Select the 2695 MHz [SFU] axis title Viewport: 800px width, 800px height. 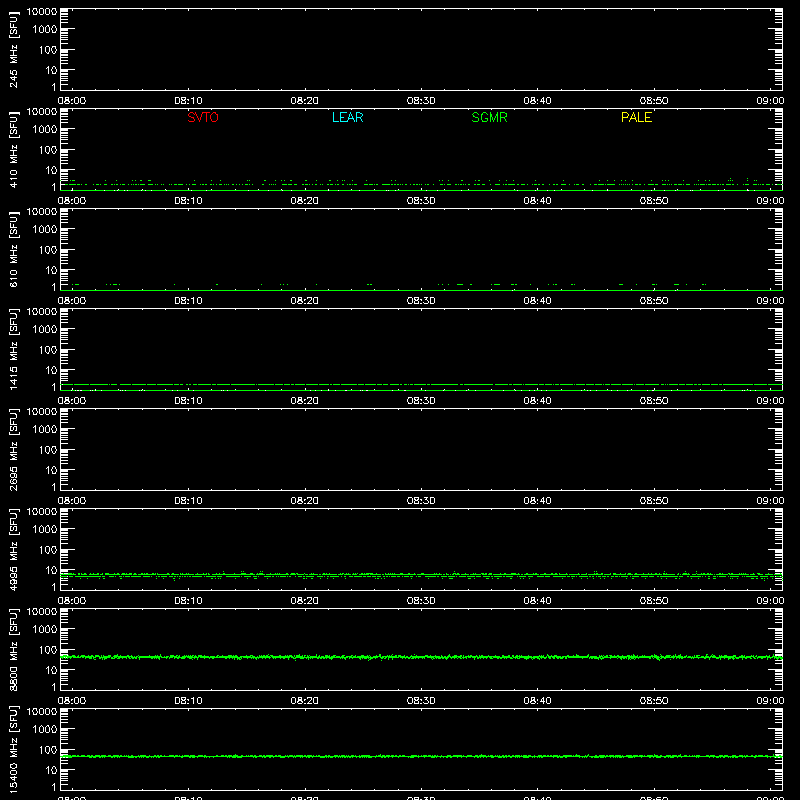click(x=13, y=450)
